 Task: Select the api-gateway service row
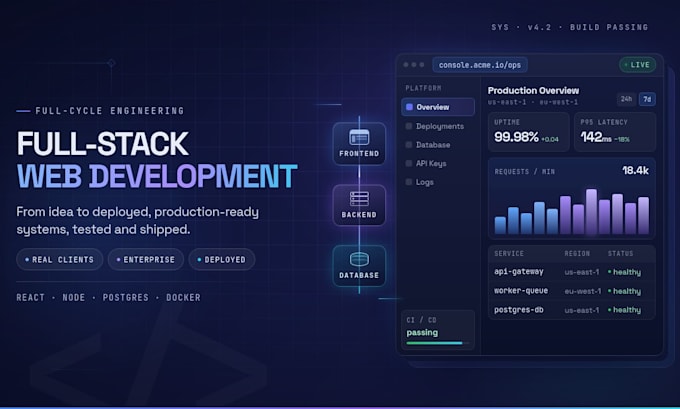click(x=572, y=272)
